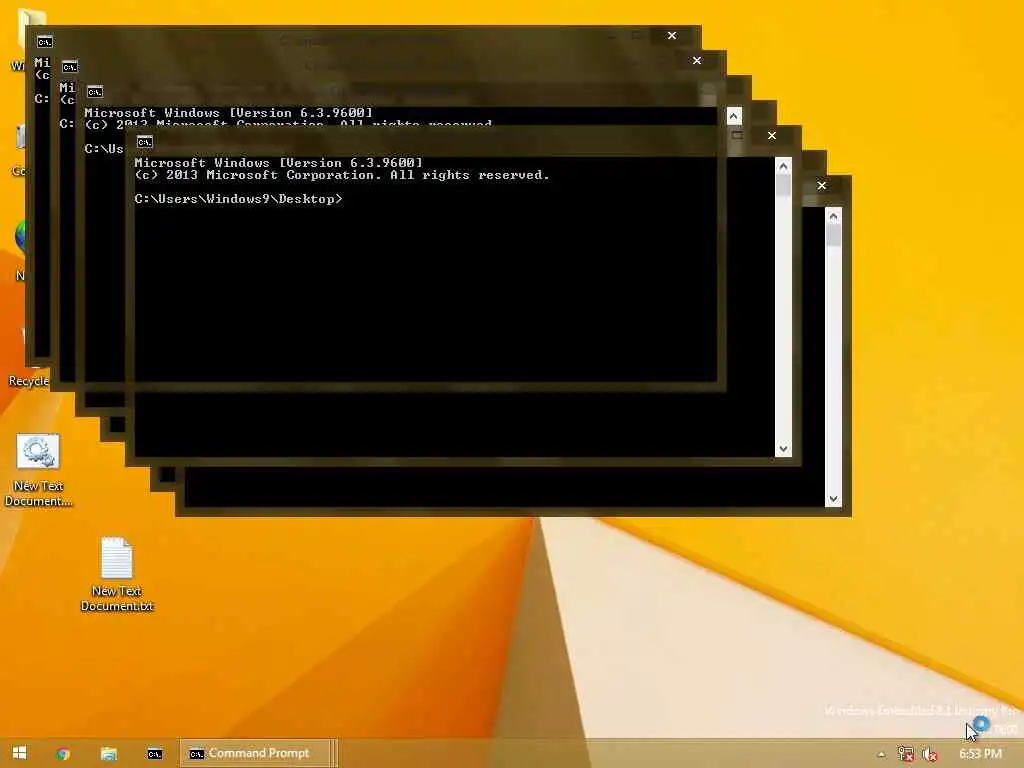Click scroll-up arrow of third cascaded Command Prompt
The image size is (1024, 768).
734,116
